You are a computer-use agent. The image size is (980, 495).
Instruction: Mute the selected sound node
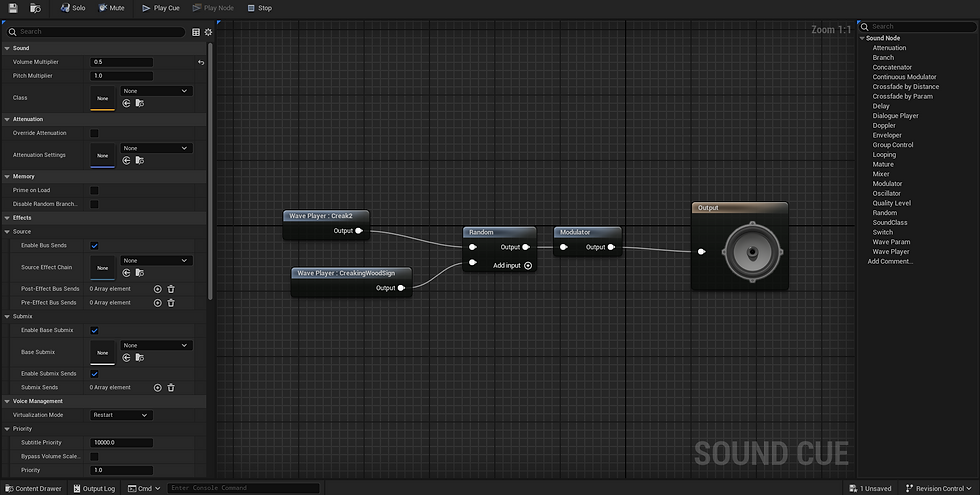click(x=111, y=8)
